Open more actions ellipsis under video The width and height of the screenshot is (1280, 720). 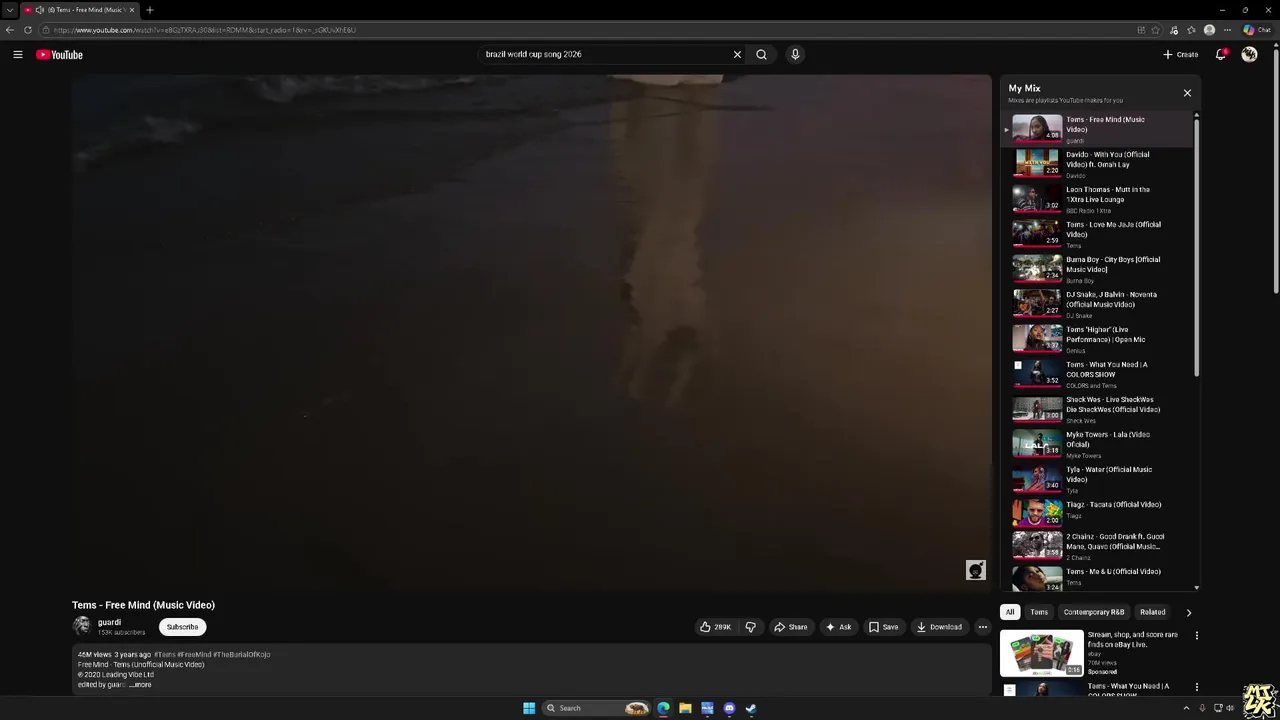point(982,627)
